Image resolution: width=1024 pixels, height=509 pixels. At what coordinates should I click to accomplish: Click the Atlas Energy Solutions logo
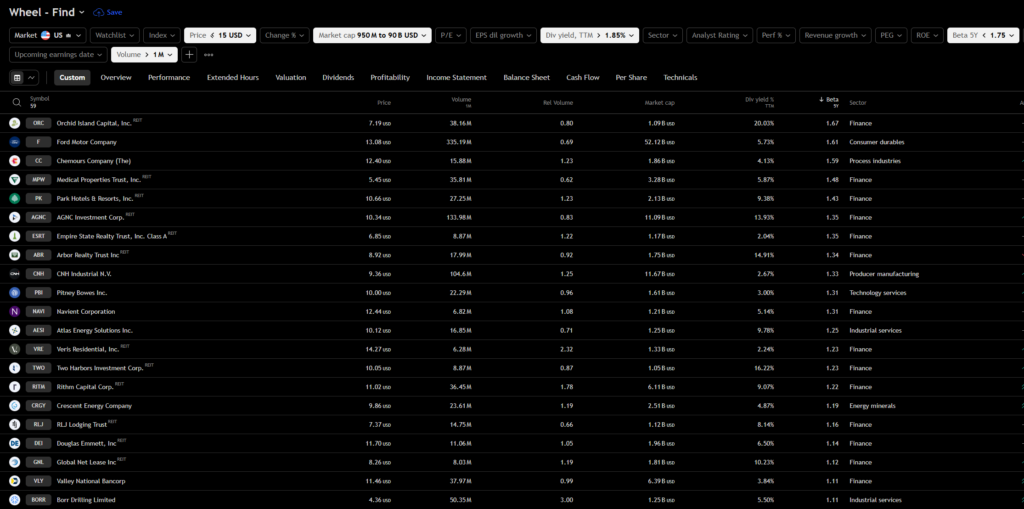[x=14, y=331]
